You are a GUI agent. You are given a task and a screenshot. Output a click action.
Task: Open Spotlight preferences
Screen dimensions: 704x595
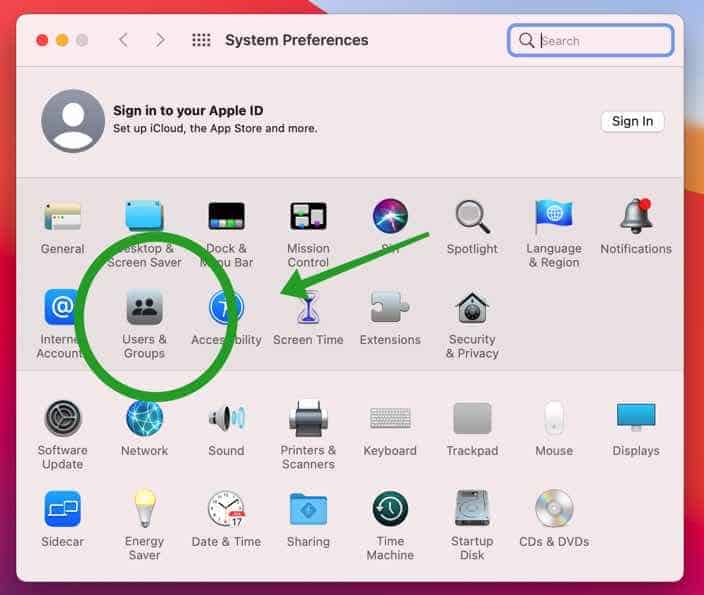(x=472, y=216)
